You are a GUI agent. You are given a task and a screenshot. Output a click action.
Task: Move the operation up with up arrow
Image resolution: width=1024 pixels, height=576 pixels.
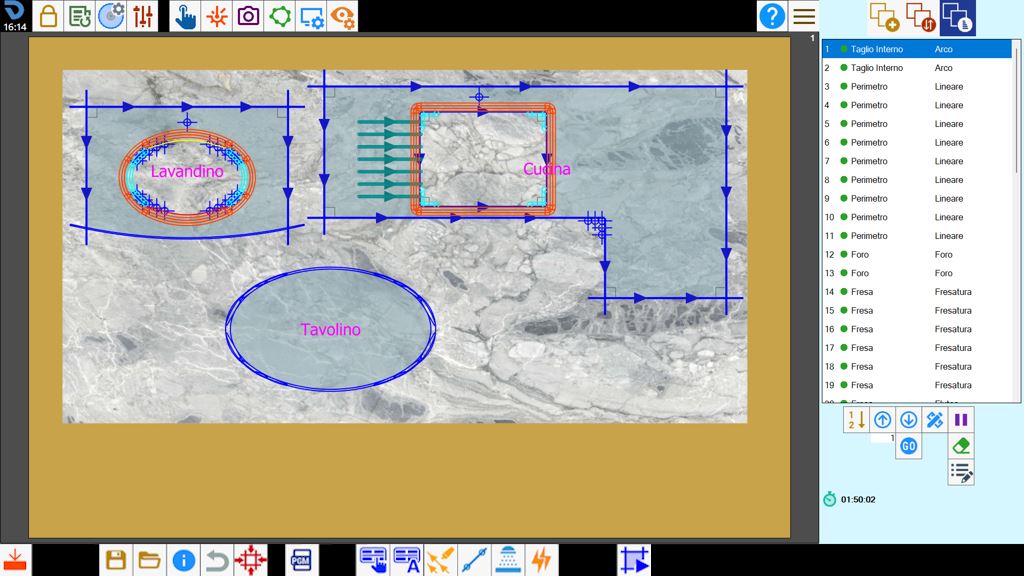(882, 419)
